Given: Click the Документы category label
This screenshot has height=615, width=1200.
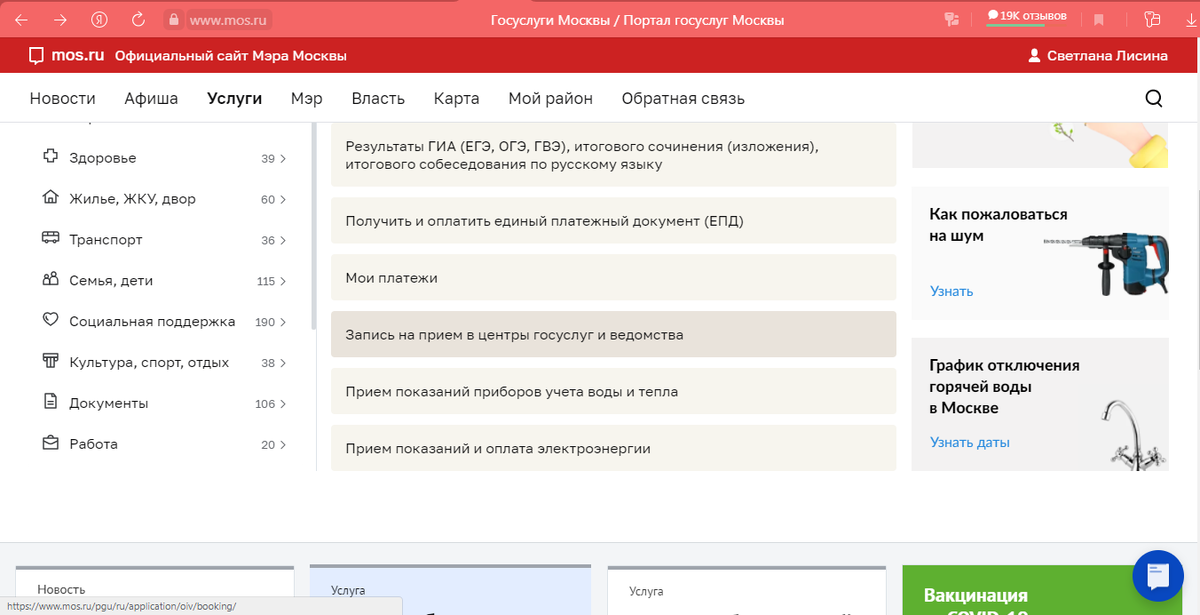Looking at the screenshot, I should [x=109, y=403].
